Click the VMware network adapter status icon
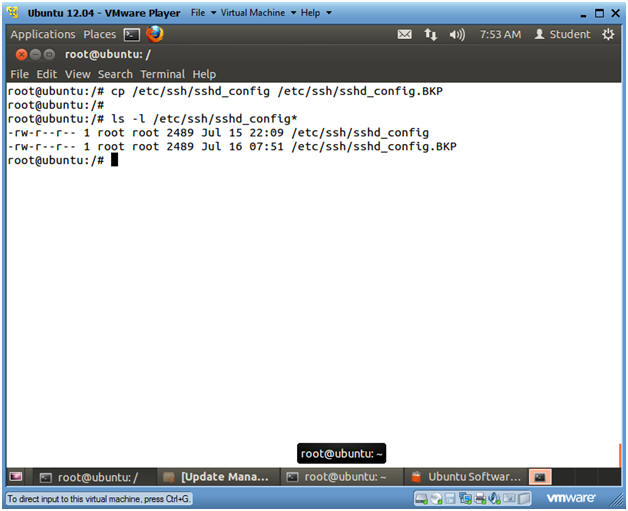 click(x=465, y=499)
